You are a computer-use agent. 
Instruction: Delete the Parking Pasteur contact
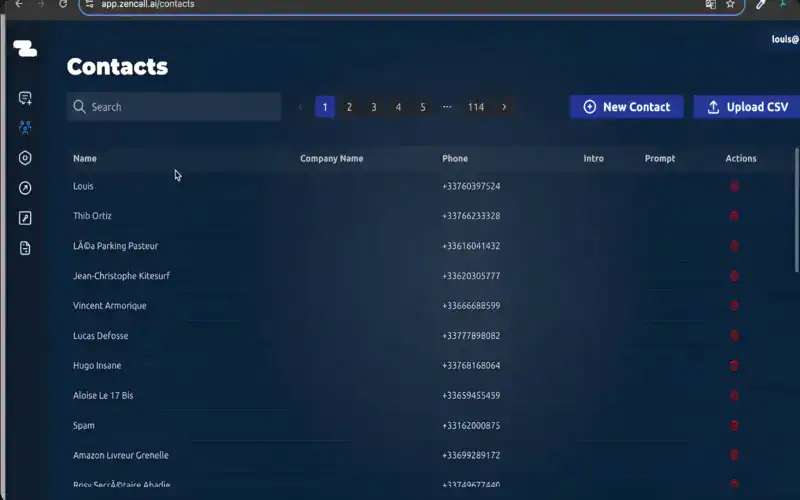pos(734,246)
